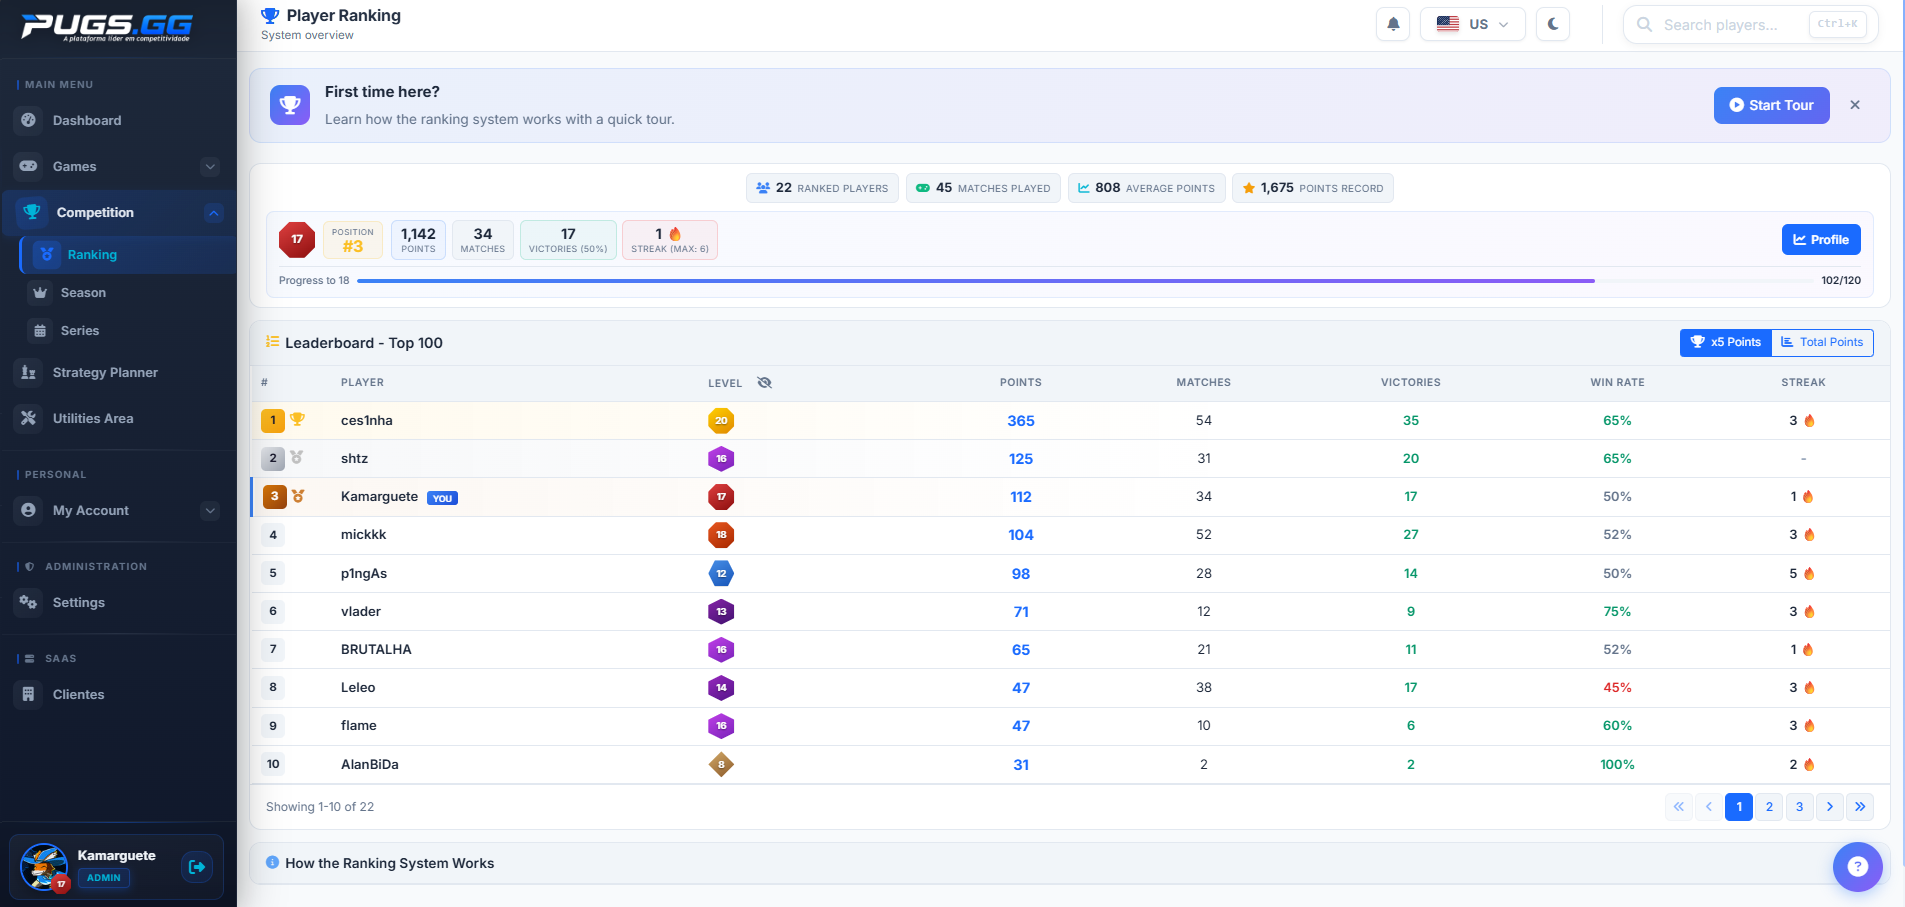
Task: Click the logout icon next to Kamarguete
Action: pos(196,866)
